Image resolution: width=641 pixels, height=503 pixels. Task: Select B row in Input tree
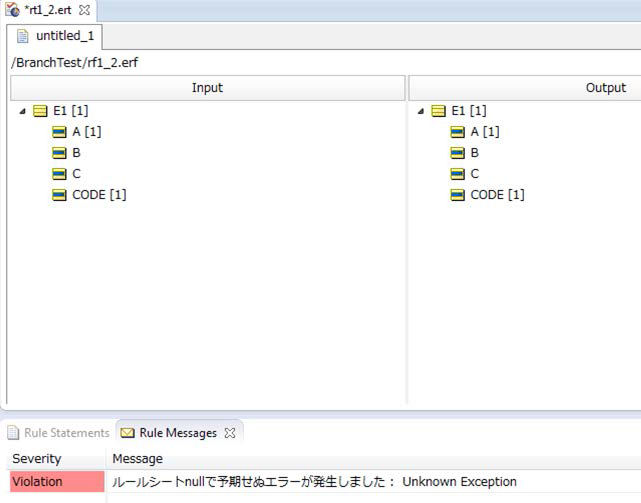pos(76,153)
